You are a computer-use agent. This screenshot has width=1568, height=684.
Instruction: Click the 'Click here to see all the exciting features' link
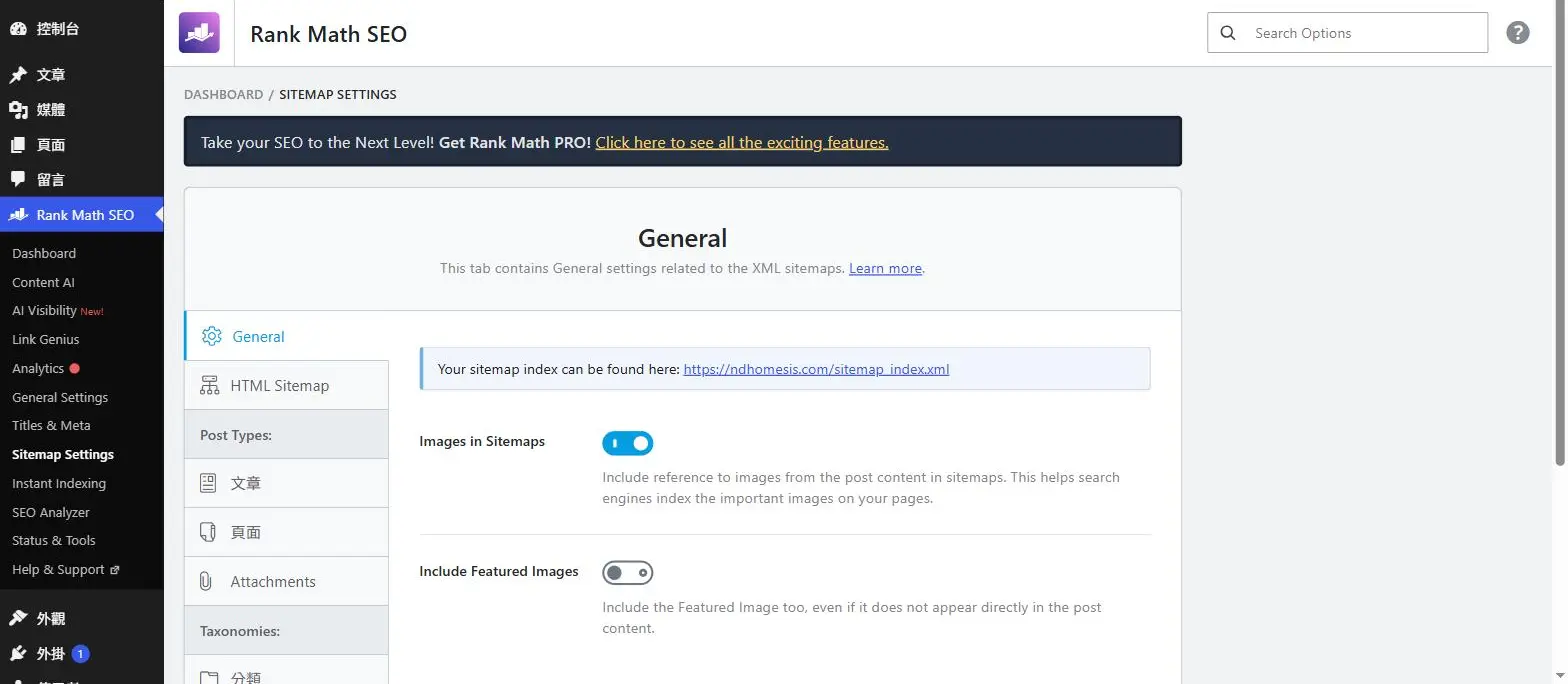(742, 142)
